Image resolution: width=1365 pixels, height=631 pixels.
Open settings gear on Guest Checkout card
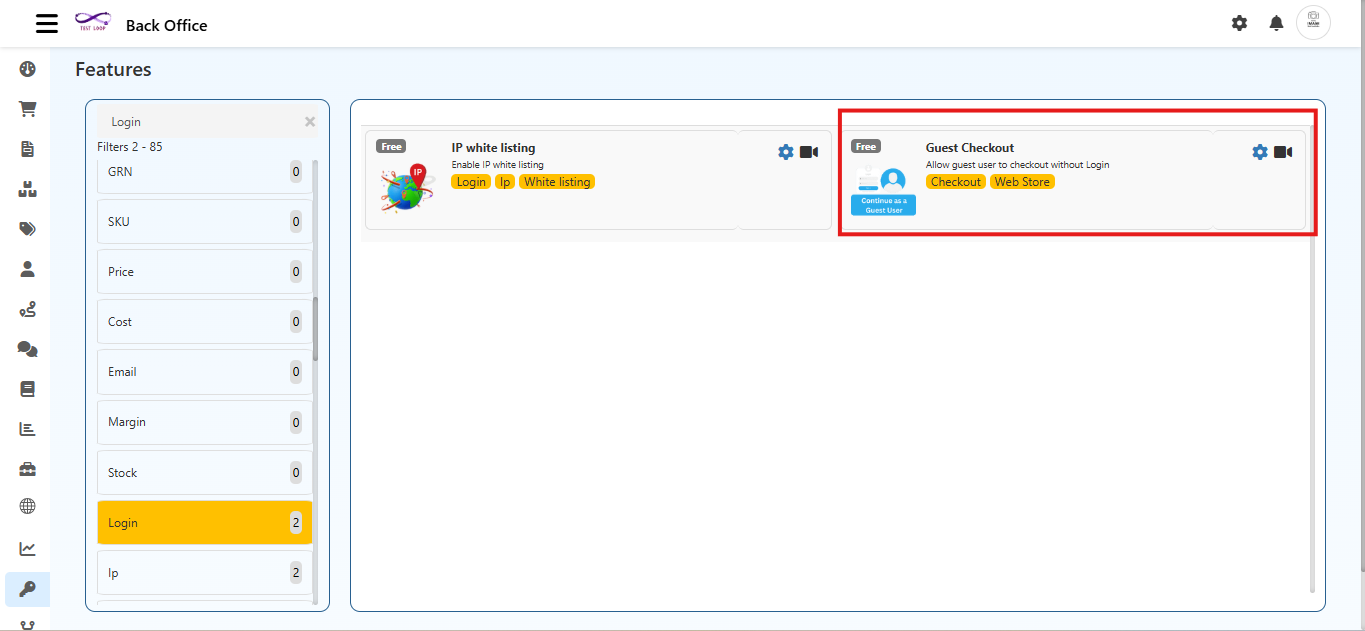[1259, 151]
